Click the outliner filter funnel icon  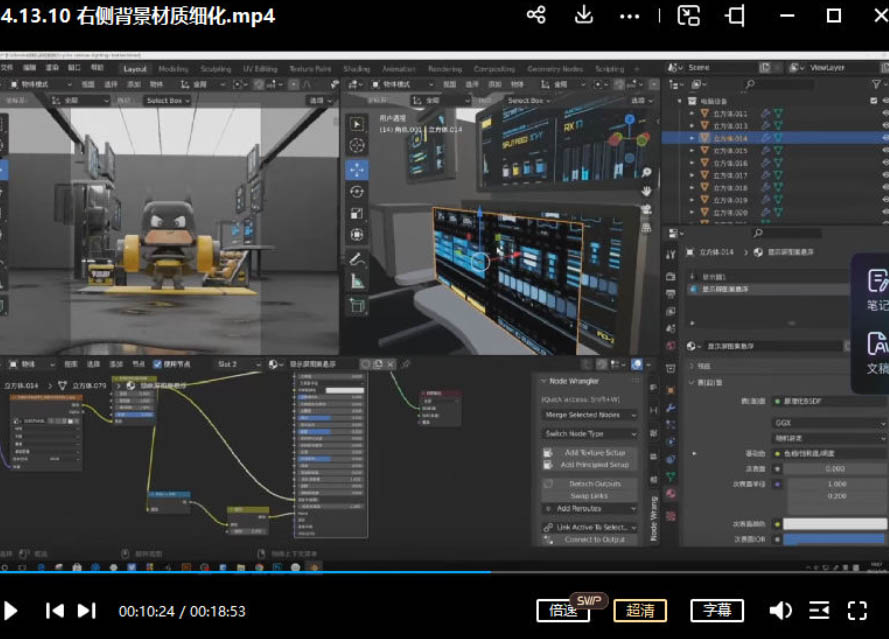click(x=876, y=84)
